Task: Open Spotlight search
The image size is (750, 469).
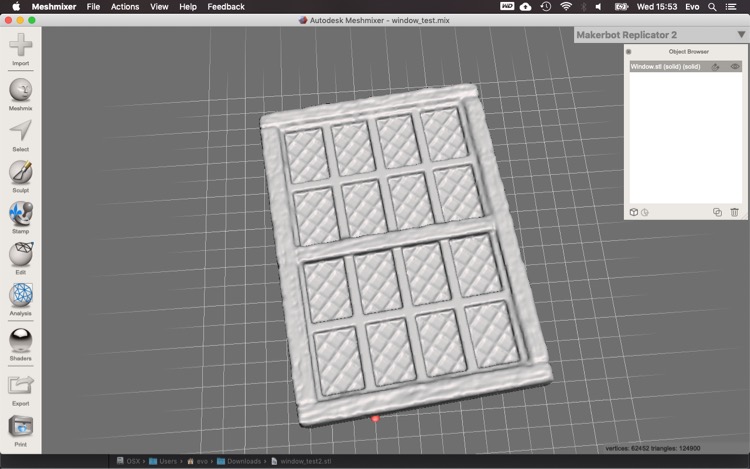Action: (x=712, y=7)
